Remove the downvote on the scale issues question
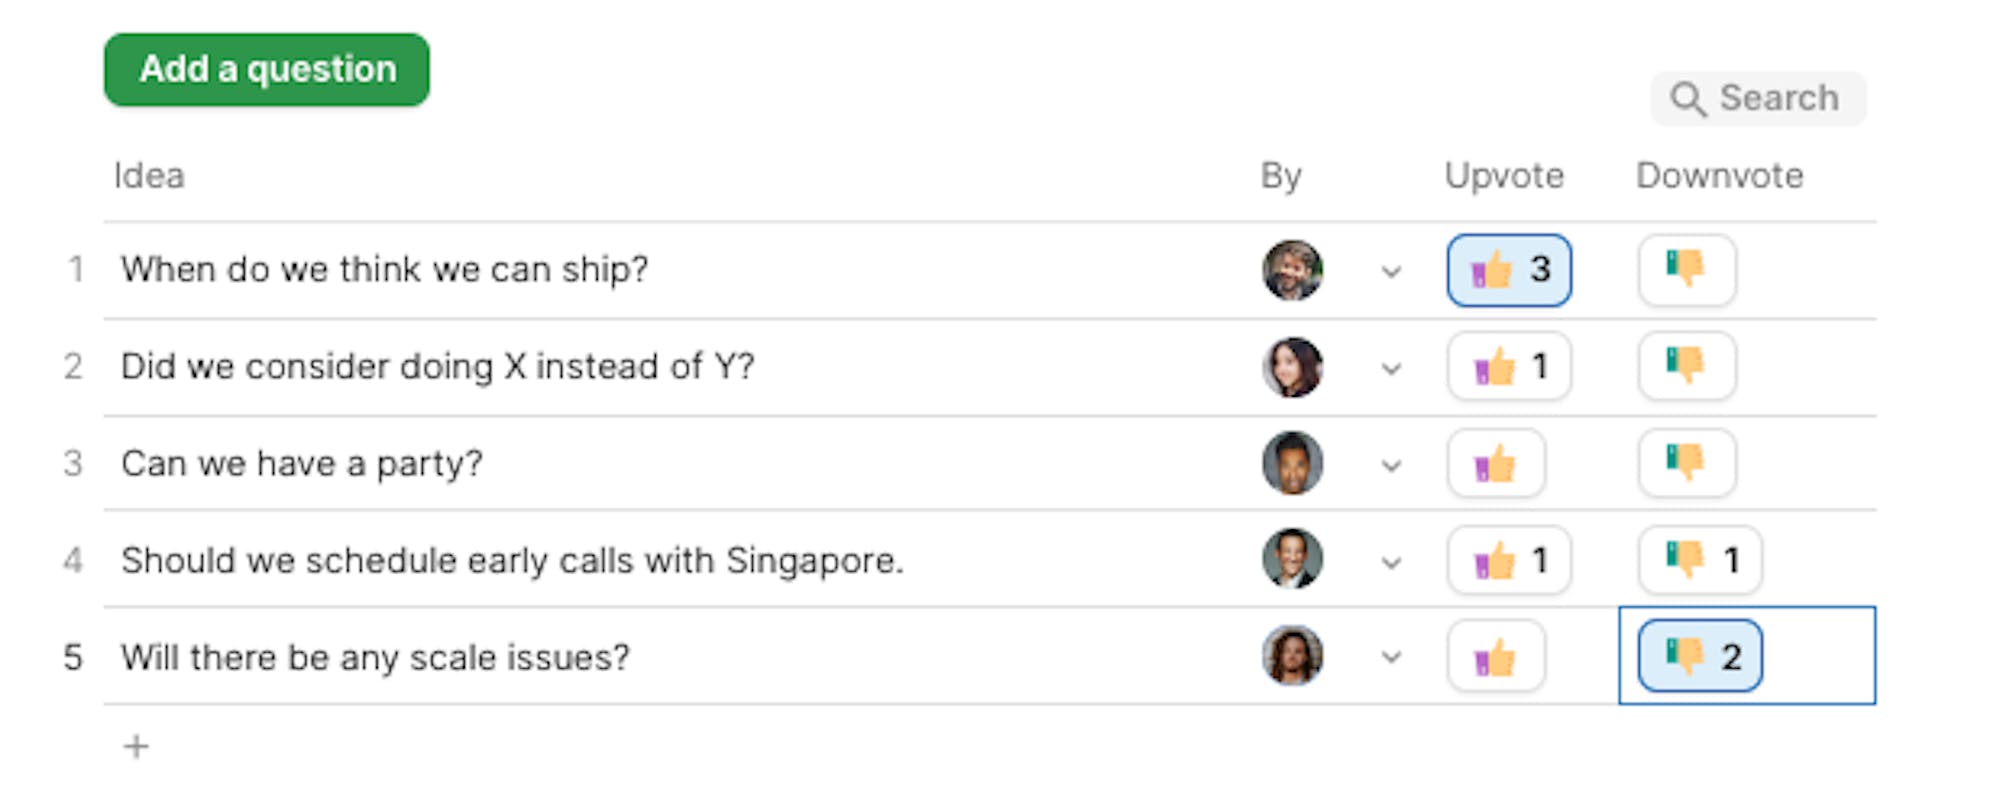Viewport: 2000px width, 806px height. (x=1700, y=657)
